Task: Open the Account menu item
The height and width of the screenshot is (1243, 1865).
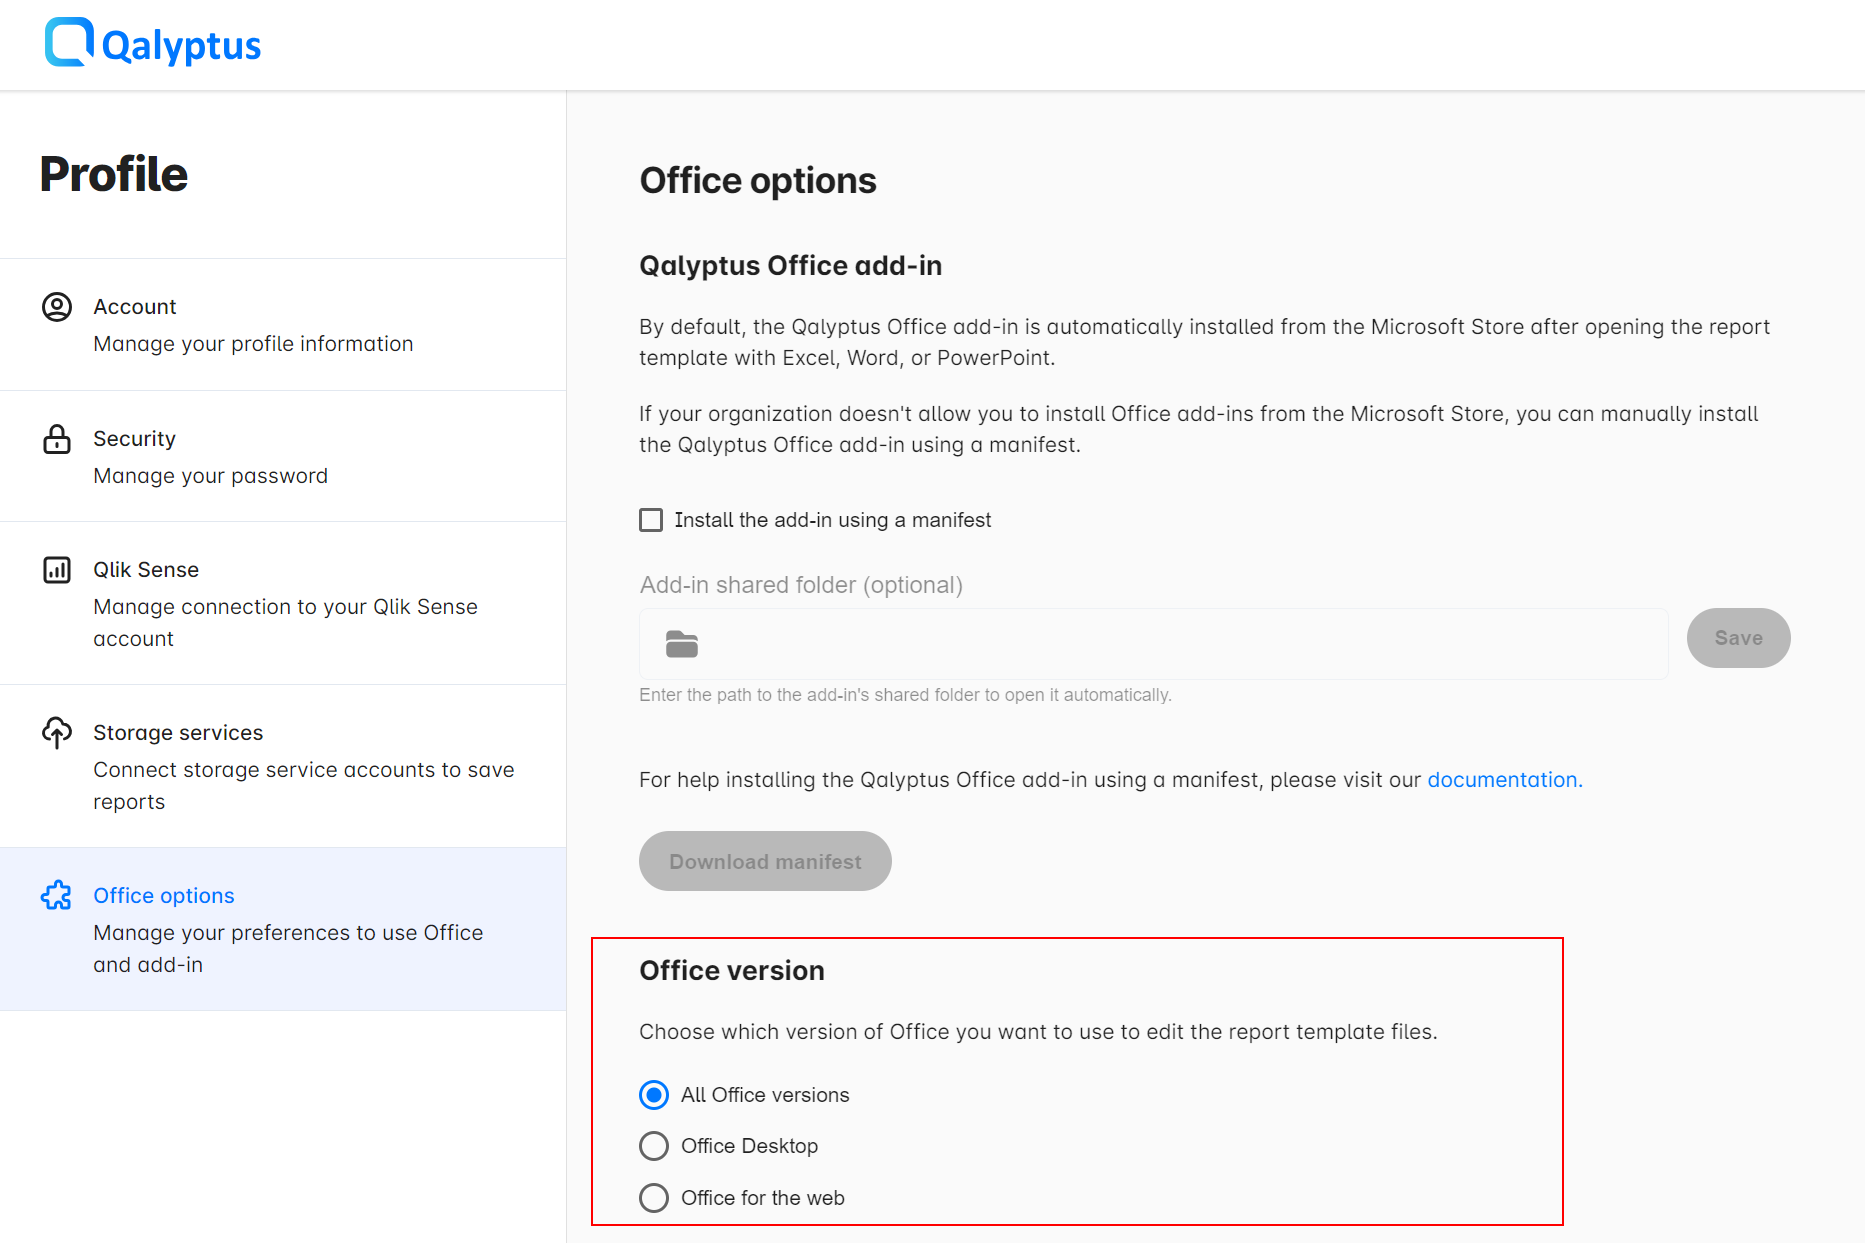Action: [135, 307]
